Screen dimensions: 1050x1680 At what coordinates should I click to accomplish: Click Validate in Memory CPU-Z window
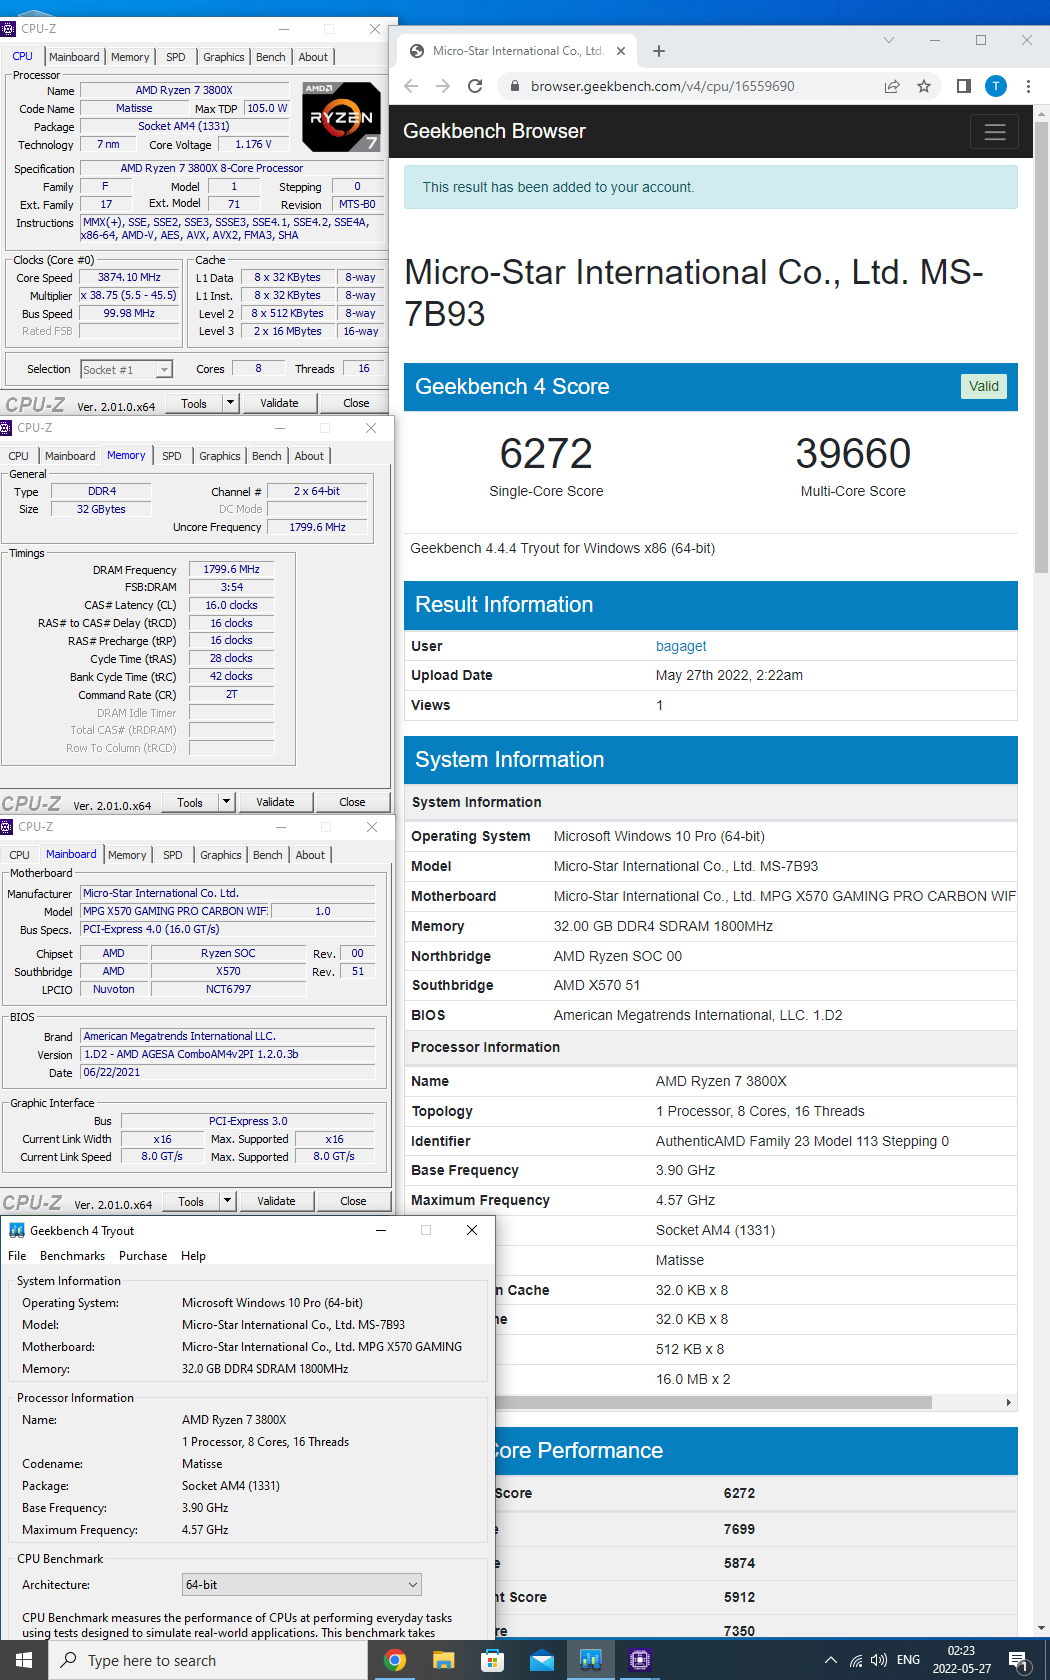[275, 802]
